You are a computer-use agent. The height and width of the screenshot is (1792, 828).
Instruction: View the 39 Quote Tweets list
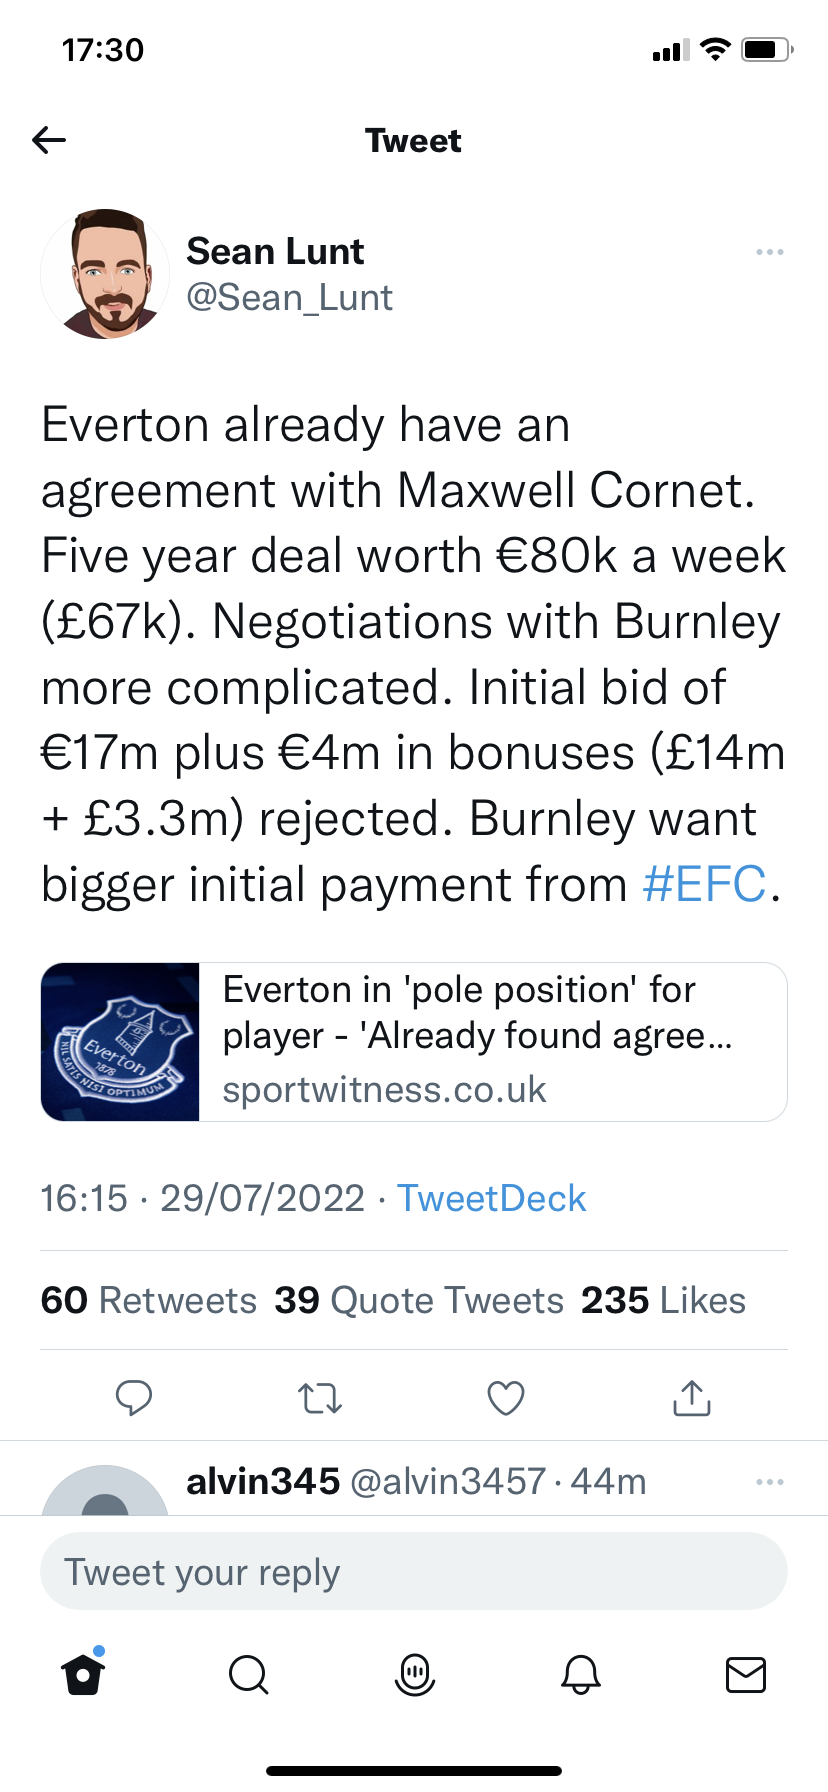pyautogui.click(x=419, y=1300)
